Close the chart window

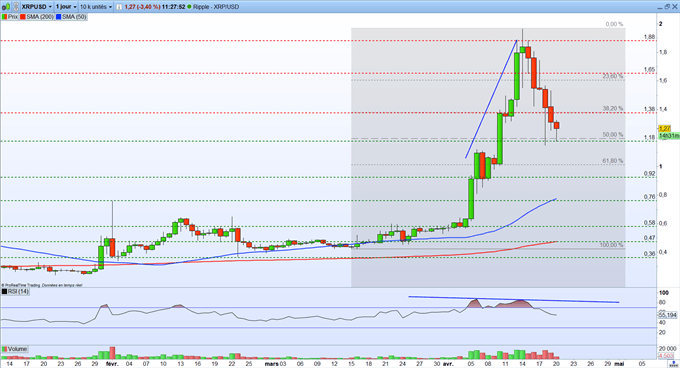coord(675,7)
